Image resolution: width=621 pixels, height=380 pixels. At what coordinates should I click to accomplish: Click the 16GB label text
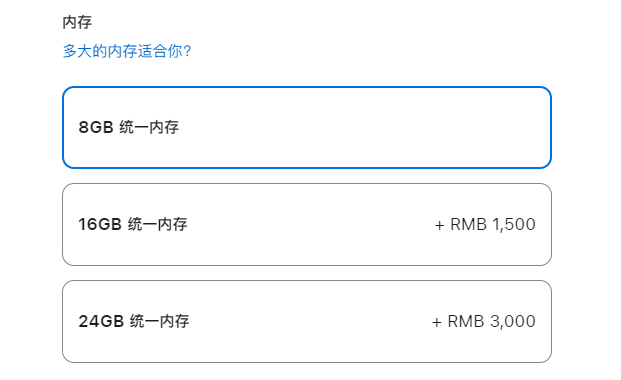(100, 224)
